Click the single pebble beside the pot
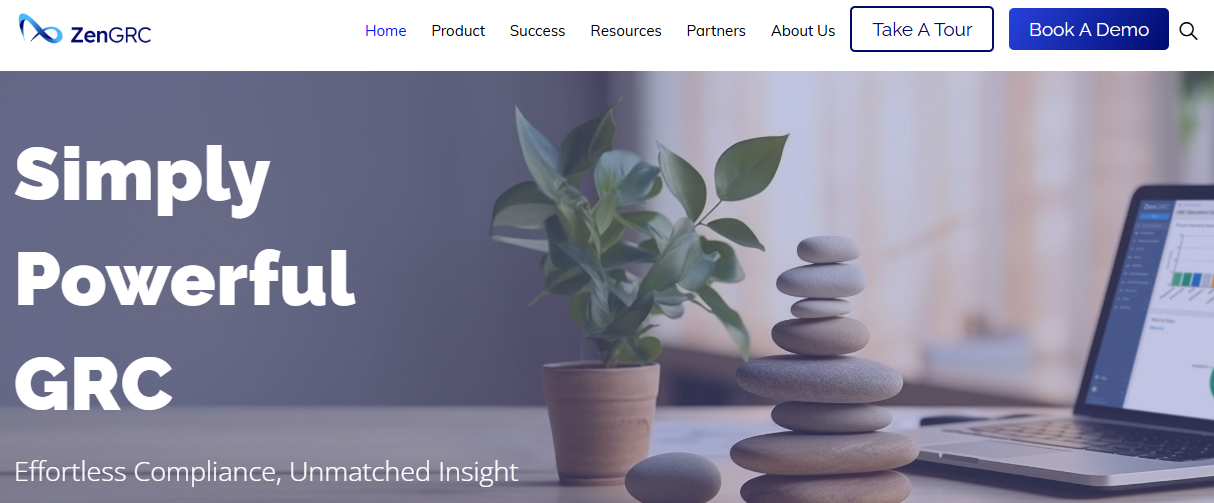Viewport: 1214px width, 503px height. tap(673, 477)
